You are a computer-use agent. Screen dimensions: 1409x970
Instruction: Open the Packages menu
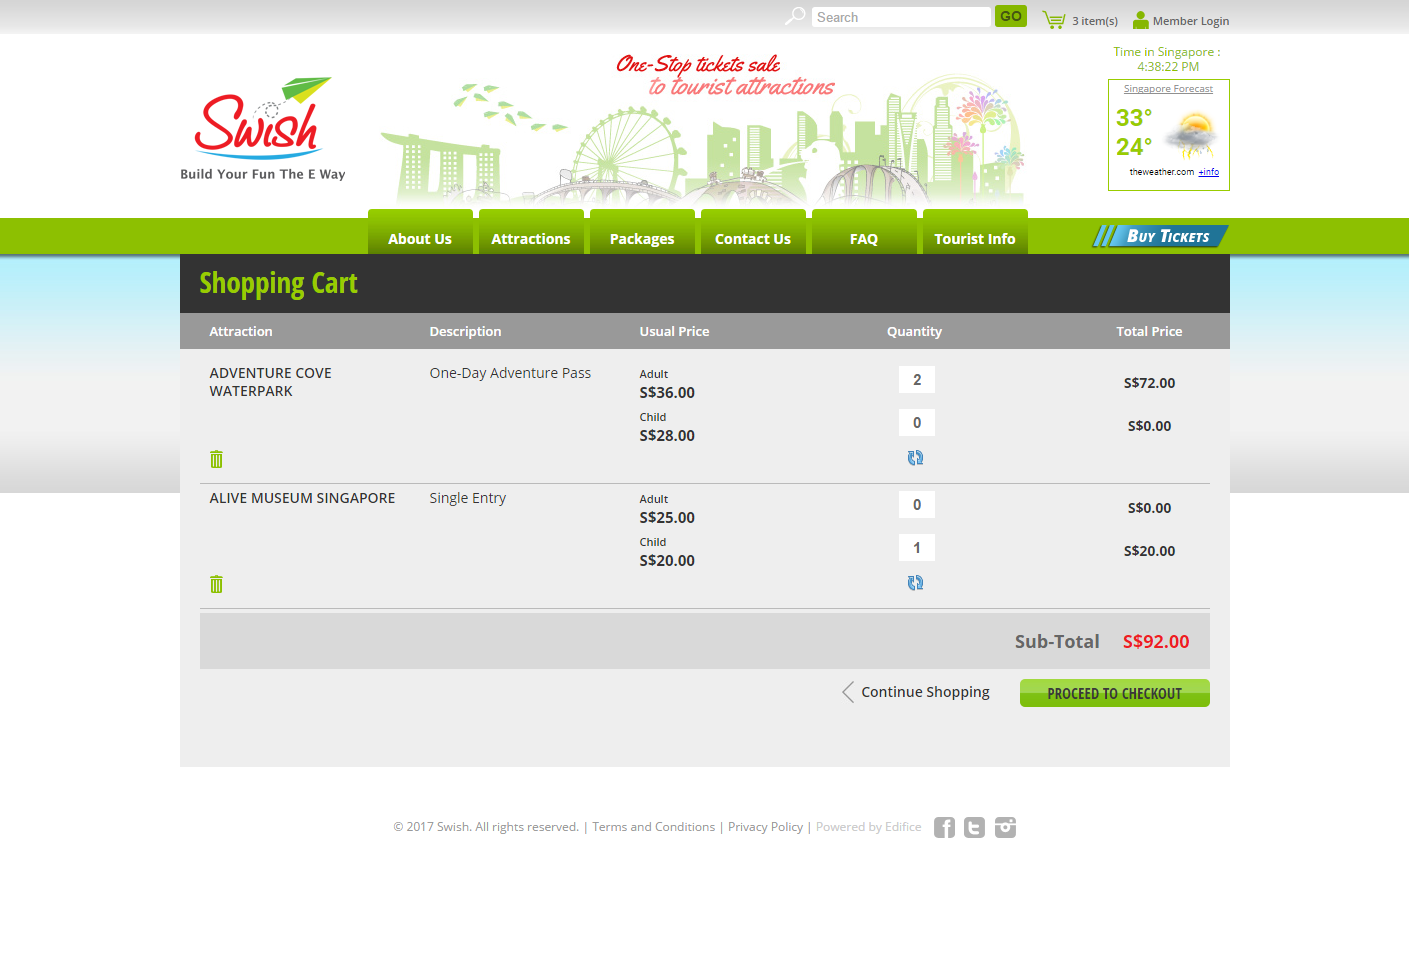pyautogui.click(x=642, y=232)
